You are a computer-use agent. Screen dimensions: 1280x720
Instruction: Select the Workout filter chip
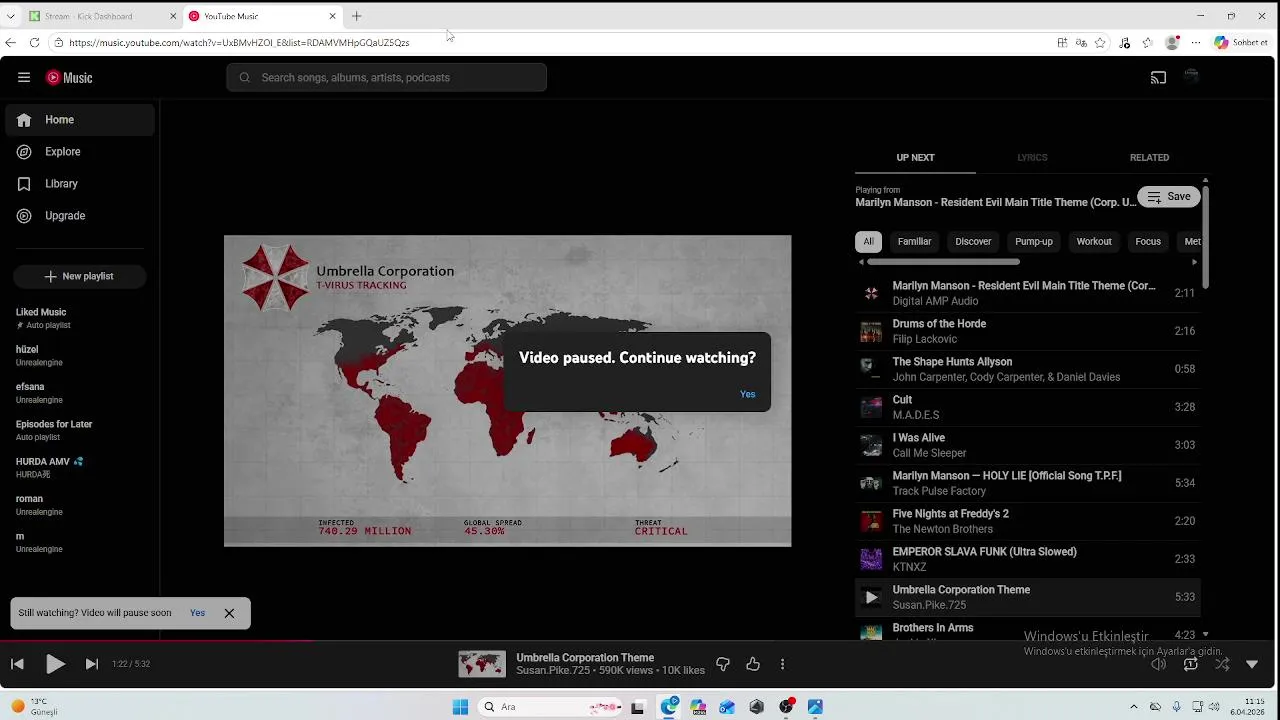pos(1094,242)
